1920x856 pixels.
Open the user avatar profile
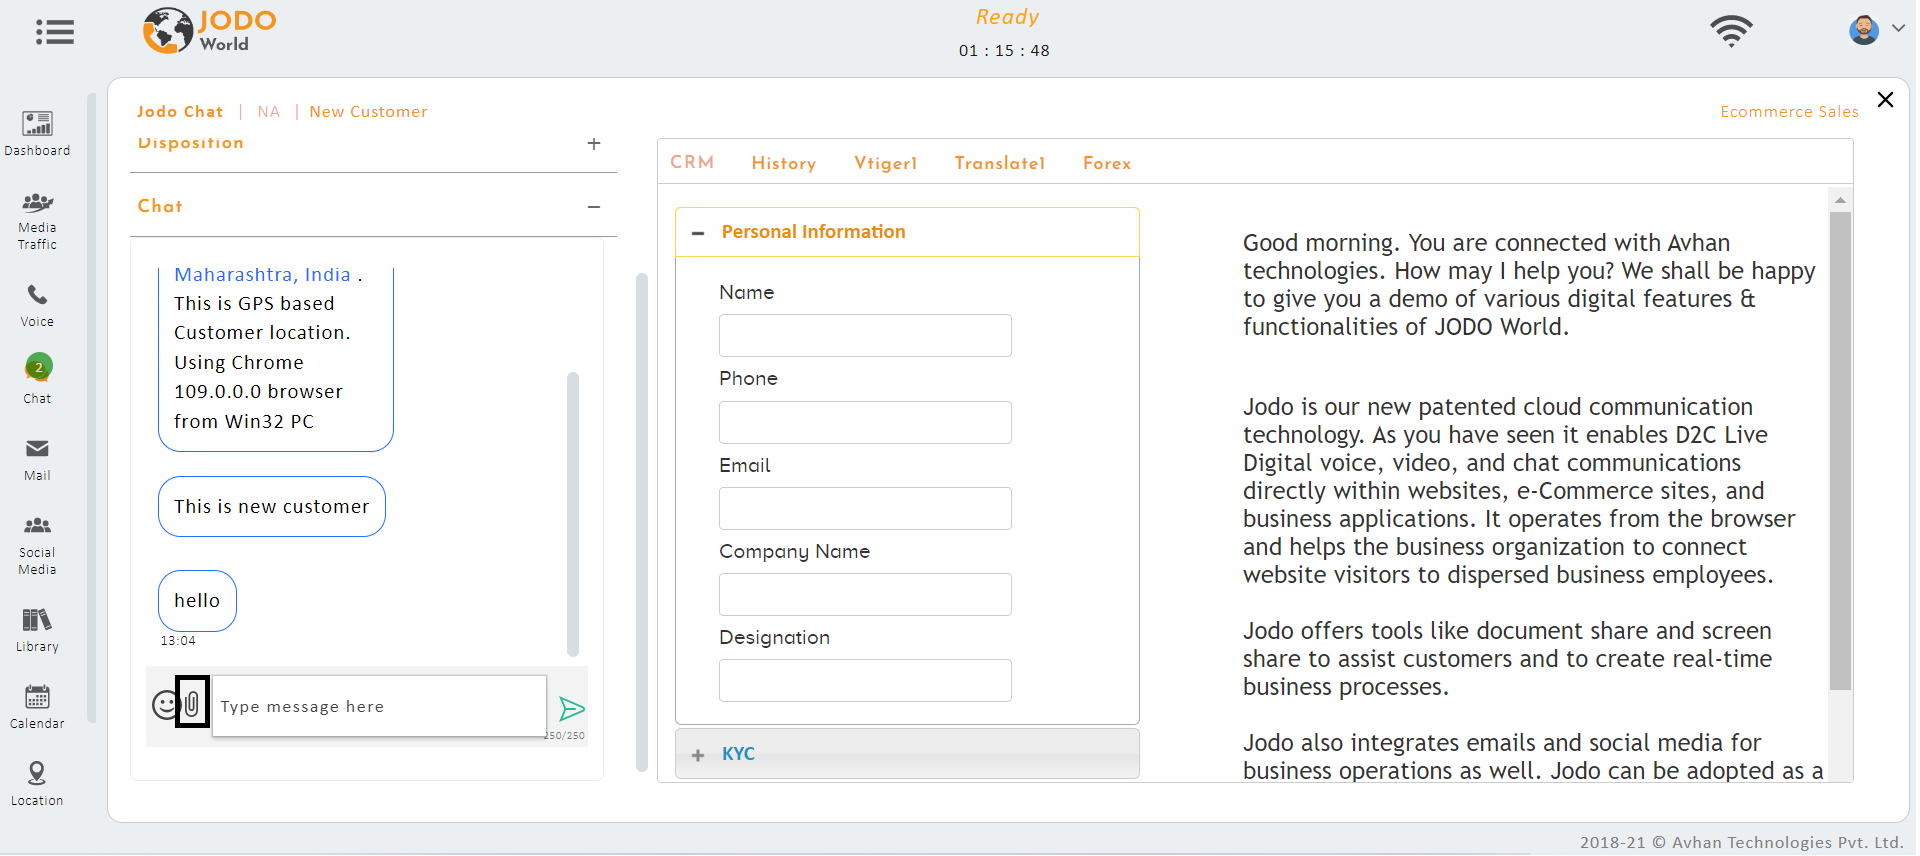(1863, 30)
